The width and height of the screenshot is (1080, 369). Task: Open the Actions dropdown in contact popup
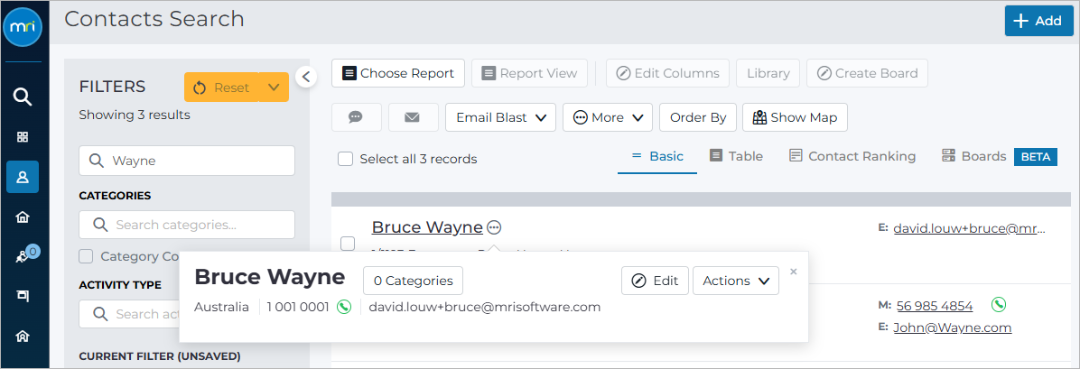click(x=736, y=281)
